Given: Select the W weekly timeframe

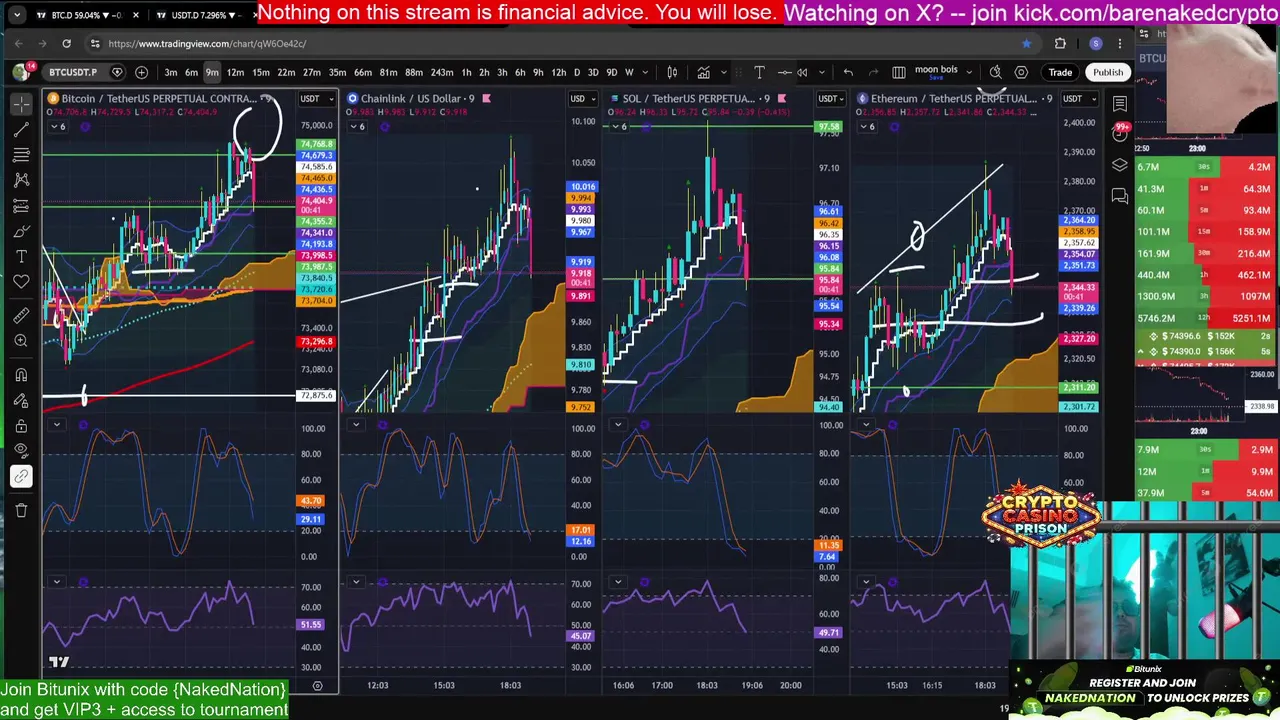Looking at the screenshot, I should click(x=629, y=72).
